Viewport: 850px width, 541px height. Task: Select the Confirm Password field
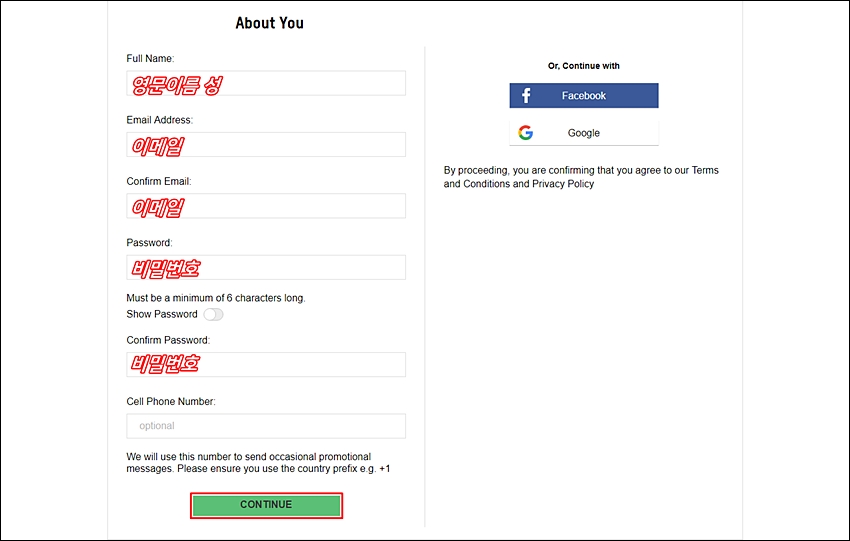266,364
